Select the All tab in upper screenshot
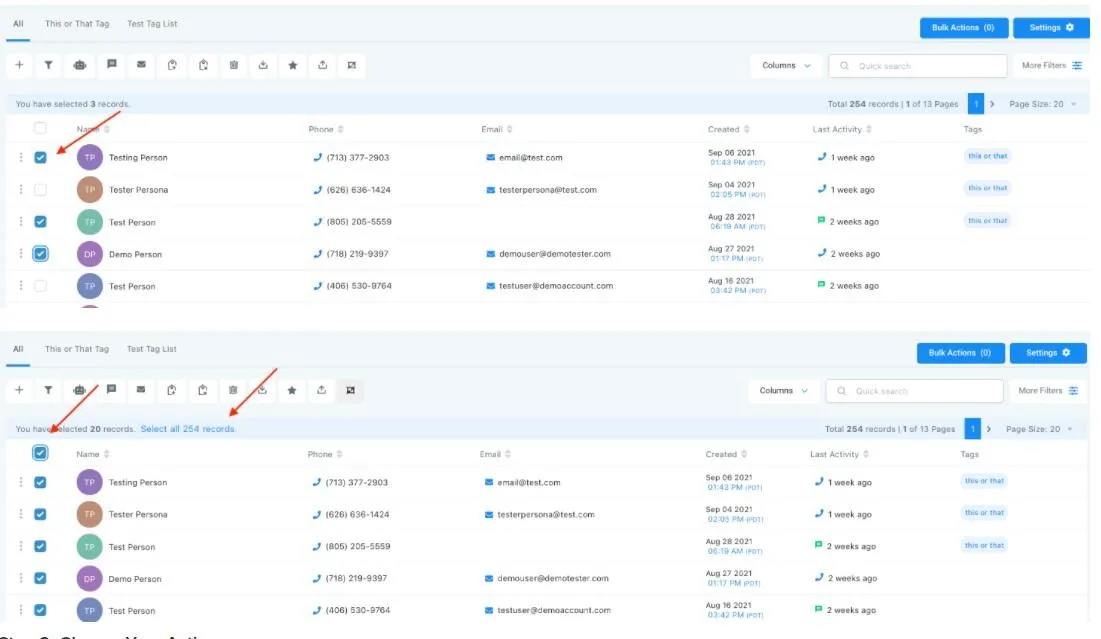This screenshot has height=639, width=1101. 18,24
